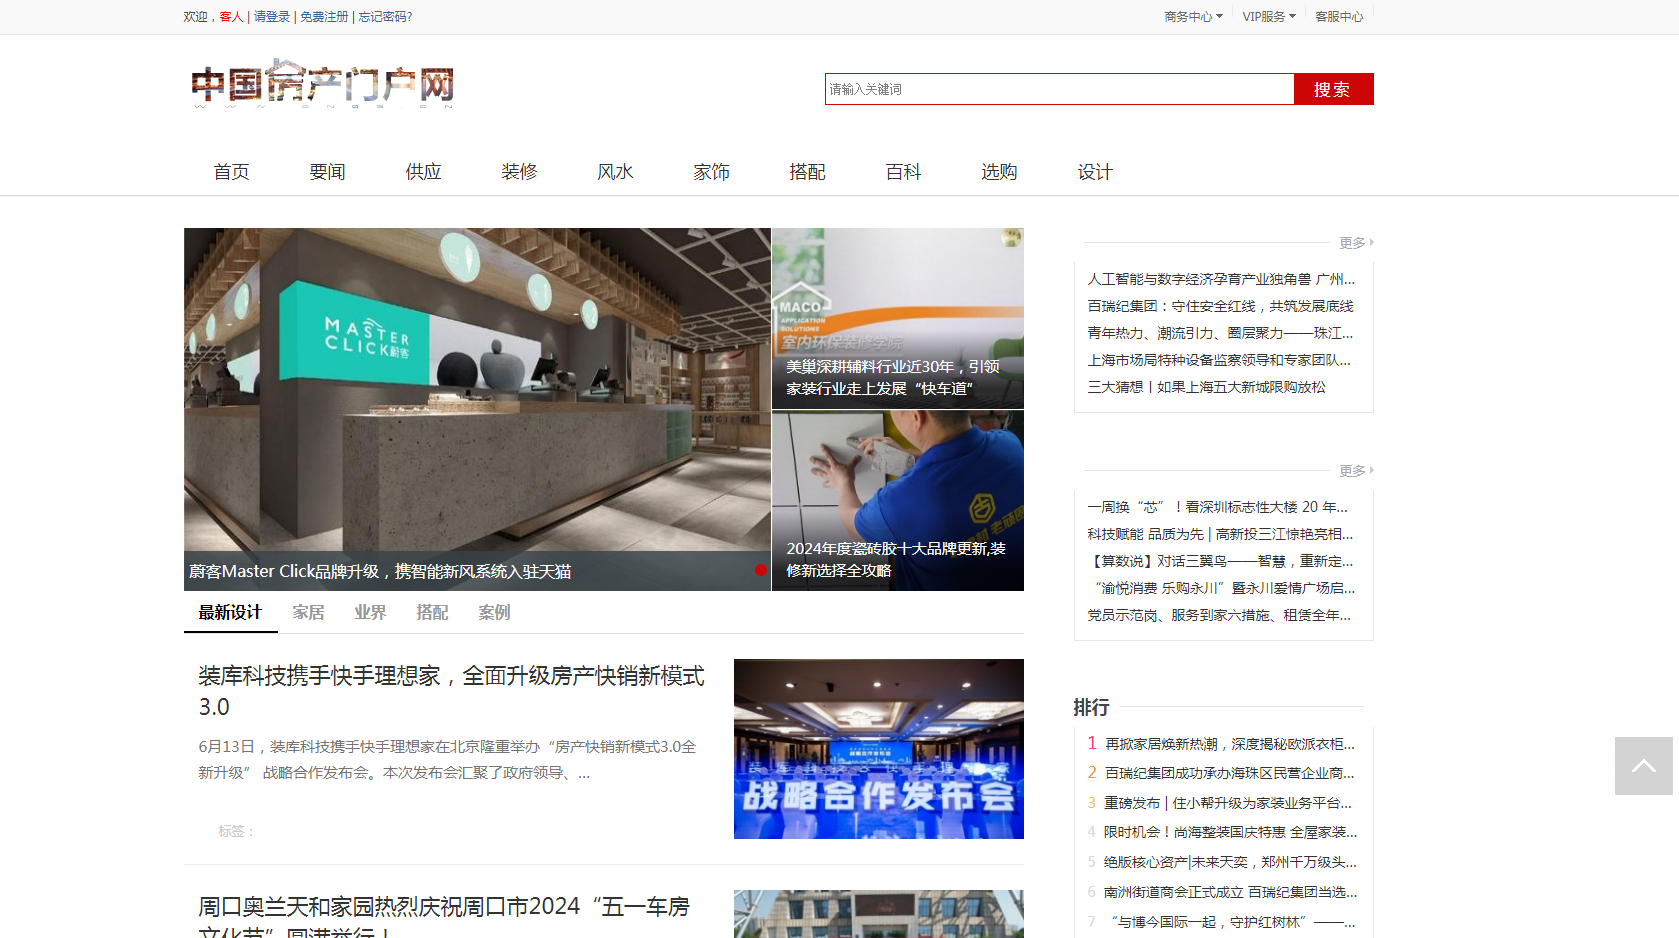1679x938 pixels.
Task: Click the red 搜索 search button
Action: click(1333, 89)
